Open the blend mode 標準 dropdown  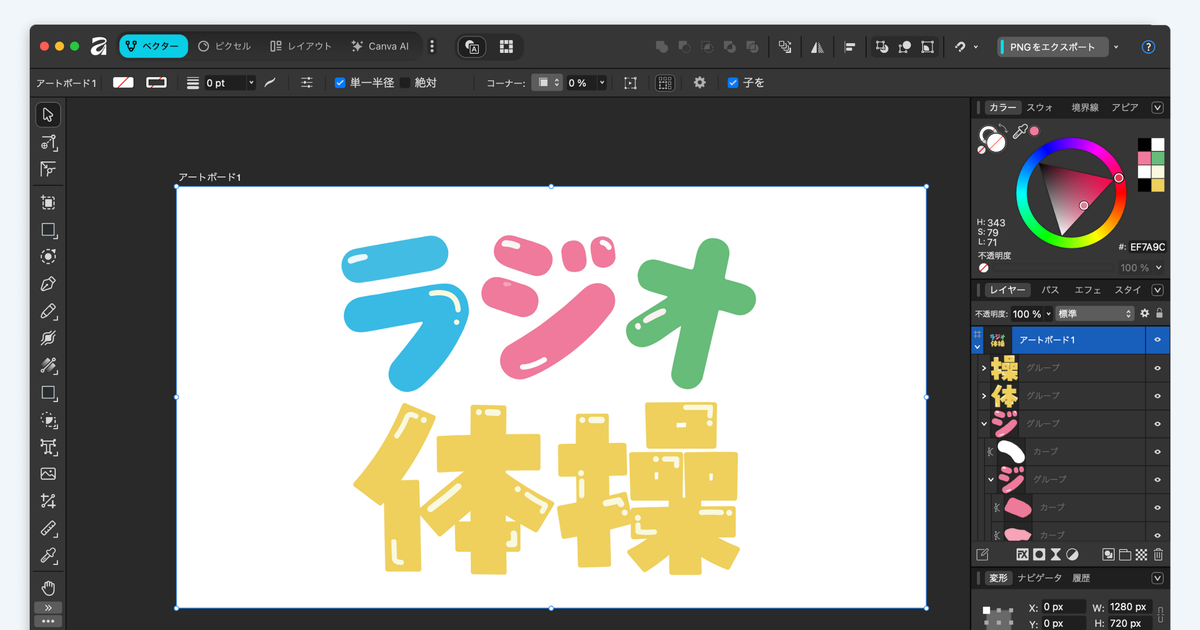tap(1095, 313)
